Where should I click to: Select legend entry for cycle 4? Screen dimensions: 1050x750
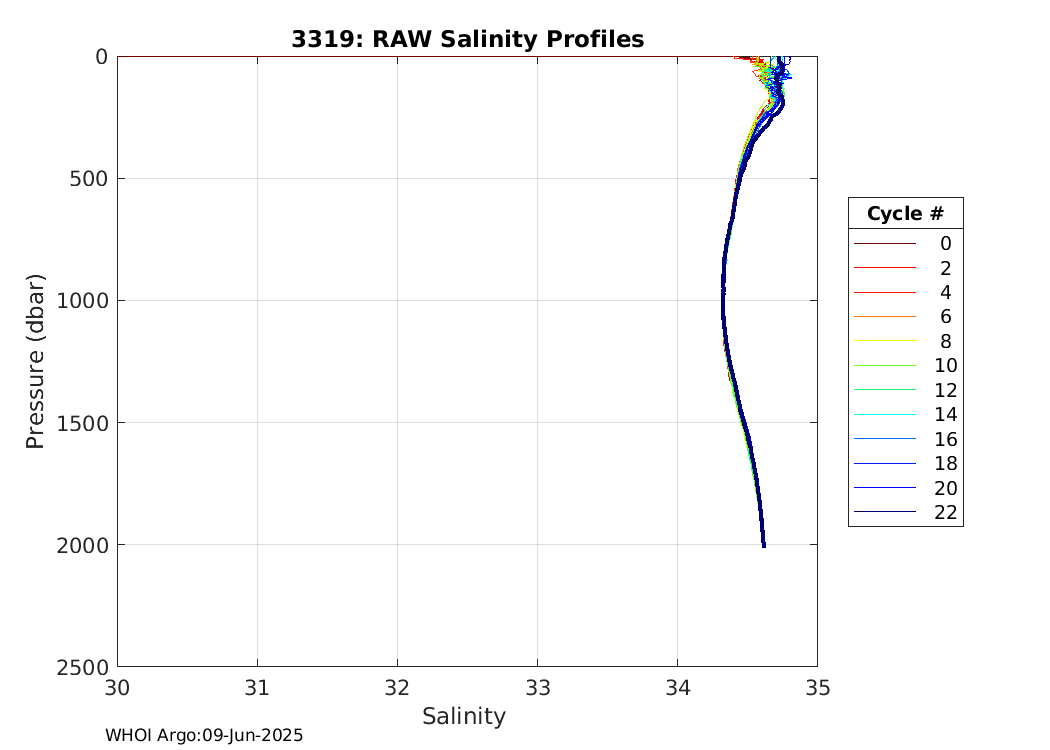[x=905, y=293]
